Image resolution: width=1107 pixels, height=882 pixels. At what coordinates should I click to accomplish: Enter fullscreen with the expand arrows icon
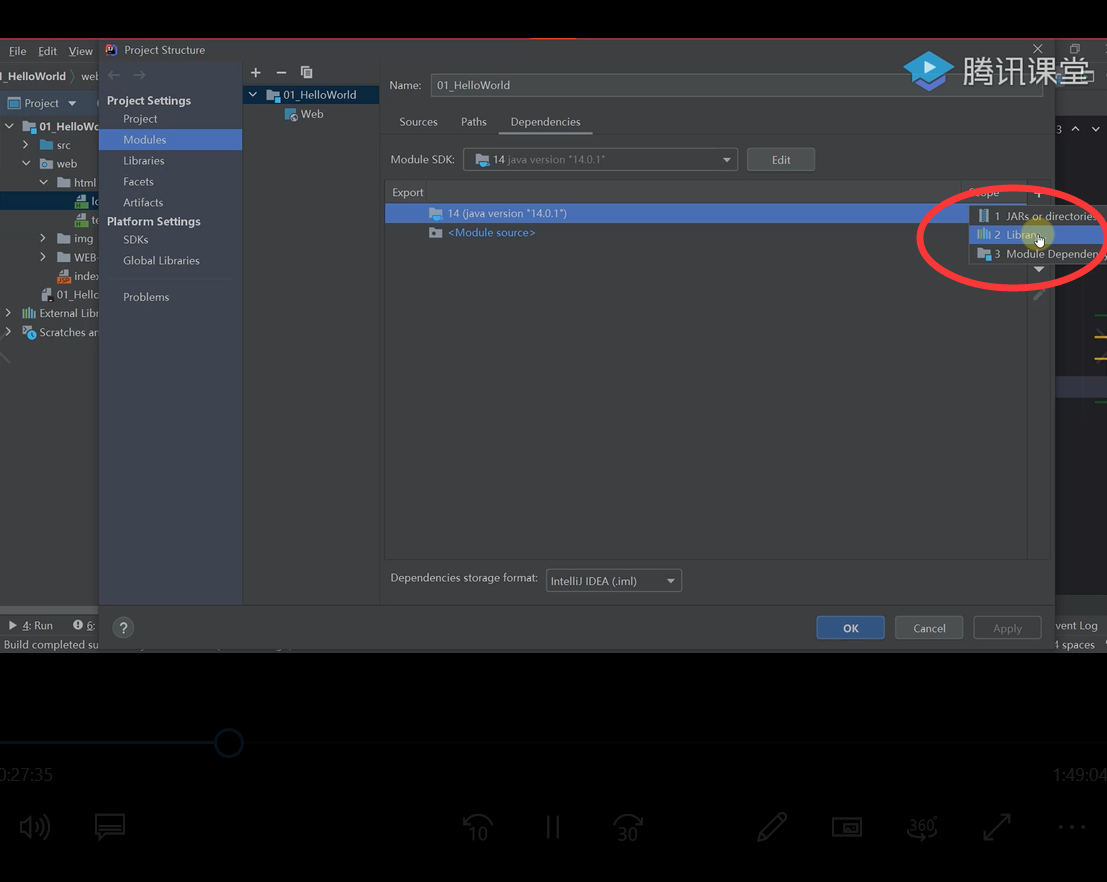(x=997, y=827)
